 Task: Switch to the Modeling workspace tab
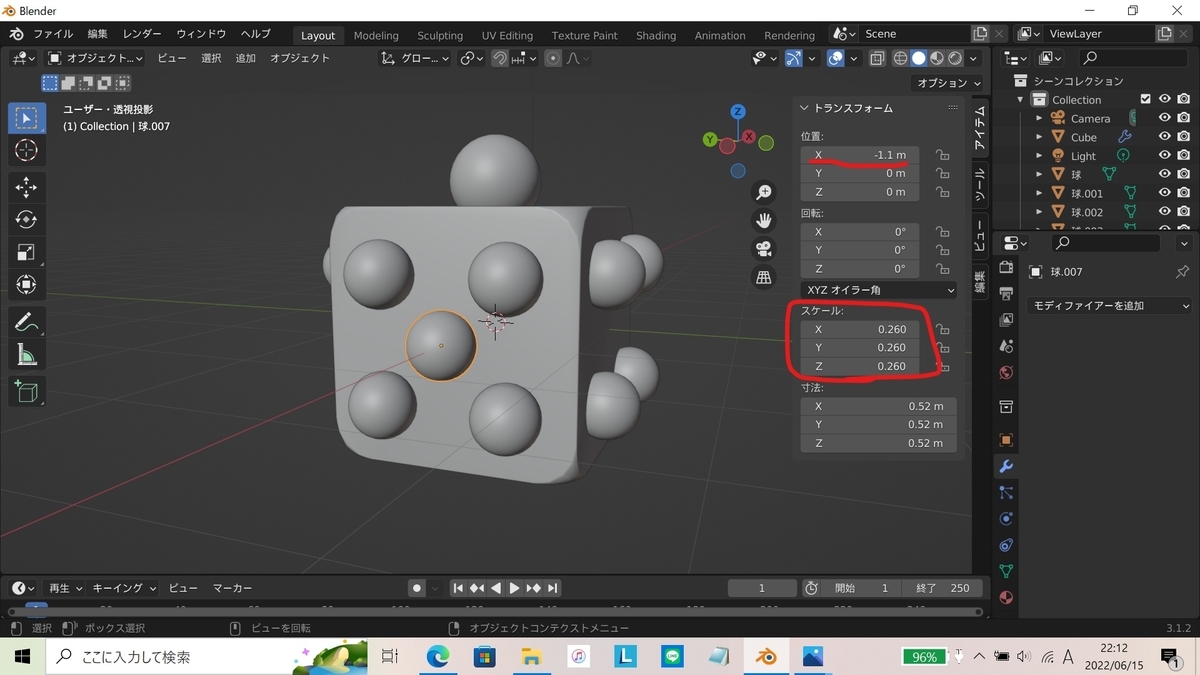376,35
